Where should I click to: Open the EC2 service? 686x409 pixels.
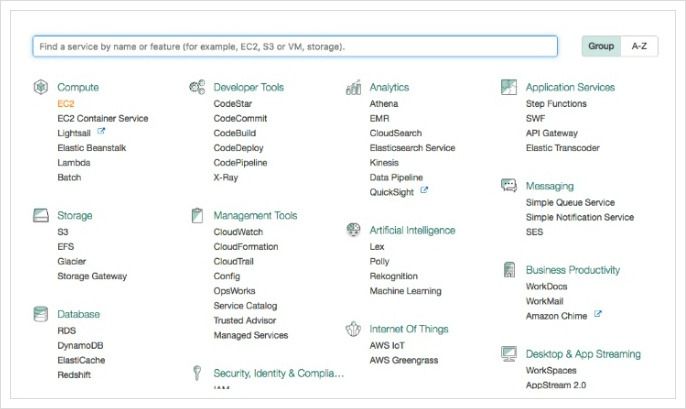coord(66,104)
